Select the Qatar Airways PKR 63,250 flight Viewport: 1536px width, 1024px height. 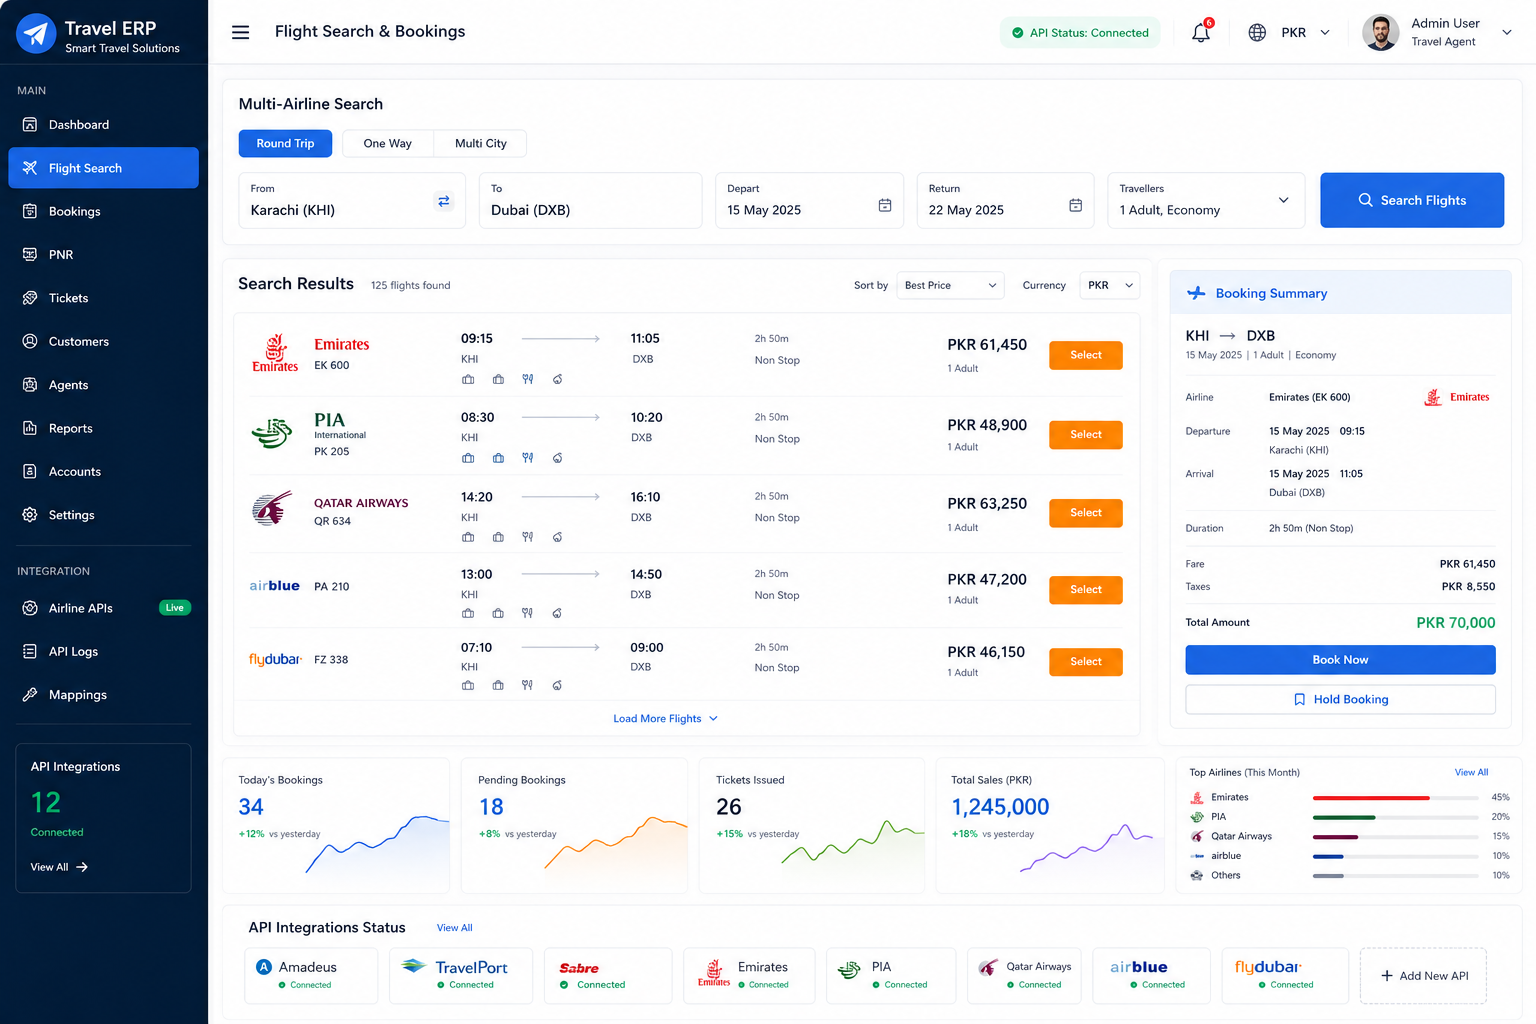tap(1086, 513)
